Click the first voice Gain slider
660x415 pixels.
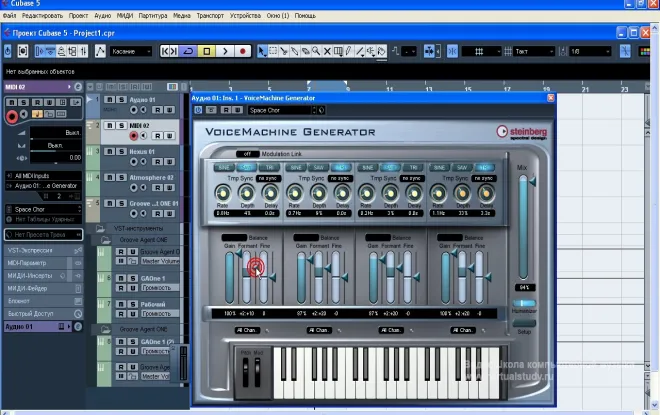pyautogui.click(x=229, y=277)
